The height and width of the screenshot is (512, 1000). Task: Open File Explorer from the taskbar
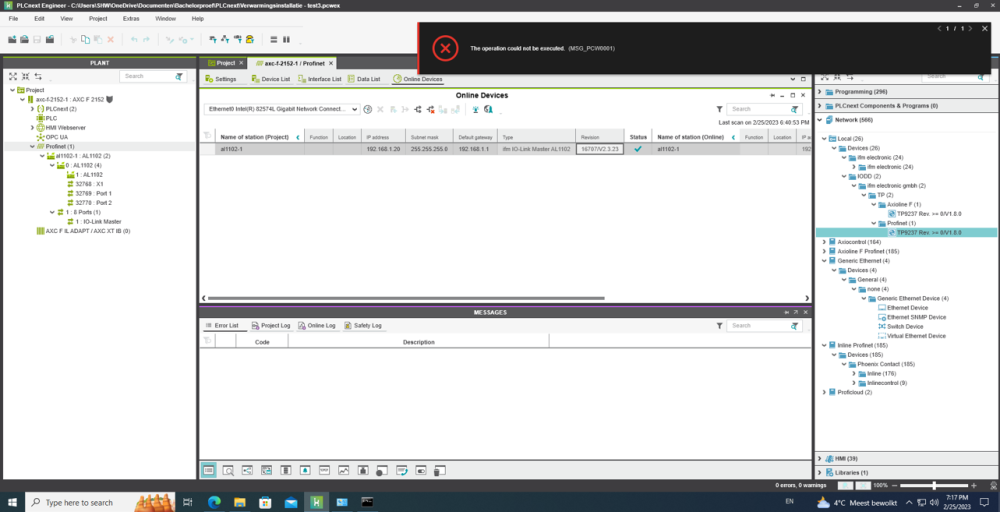(240, 502)
